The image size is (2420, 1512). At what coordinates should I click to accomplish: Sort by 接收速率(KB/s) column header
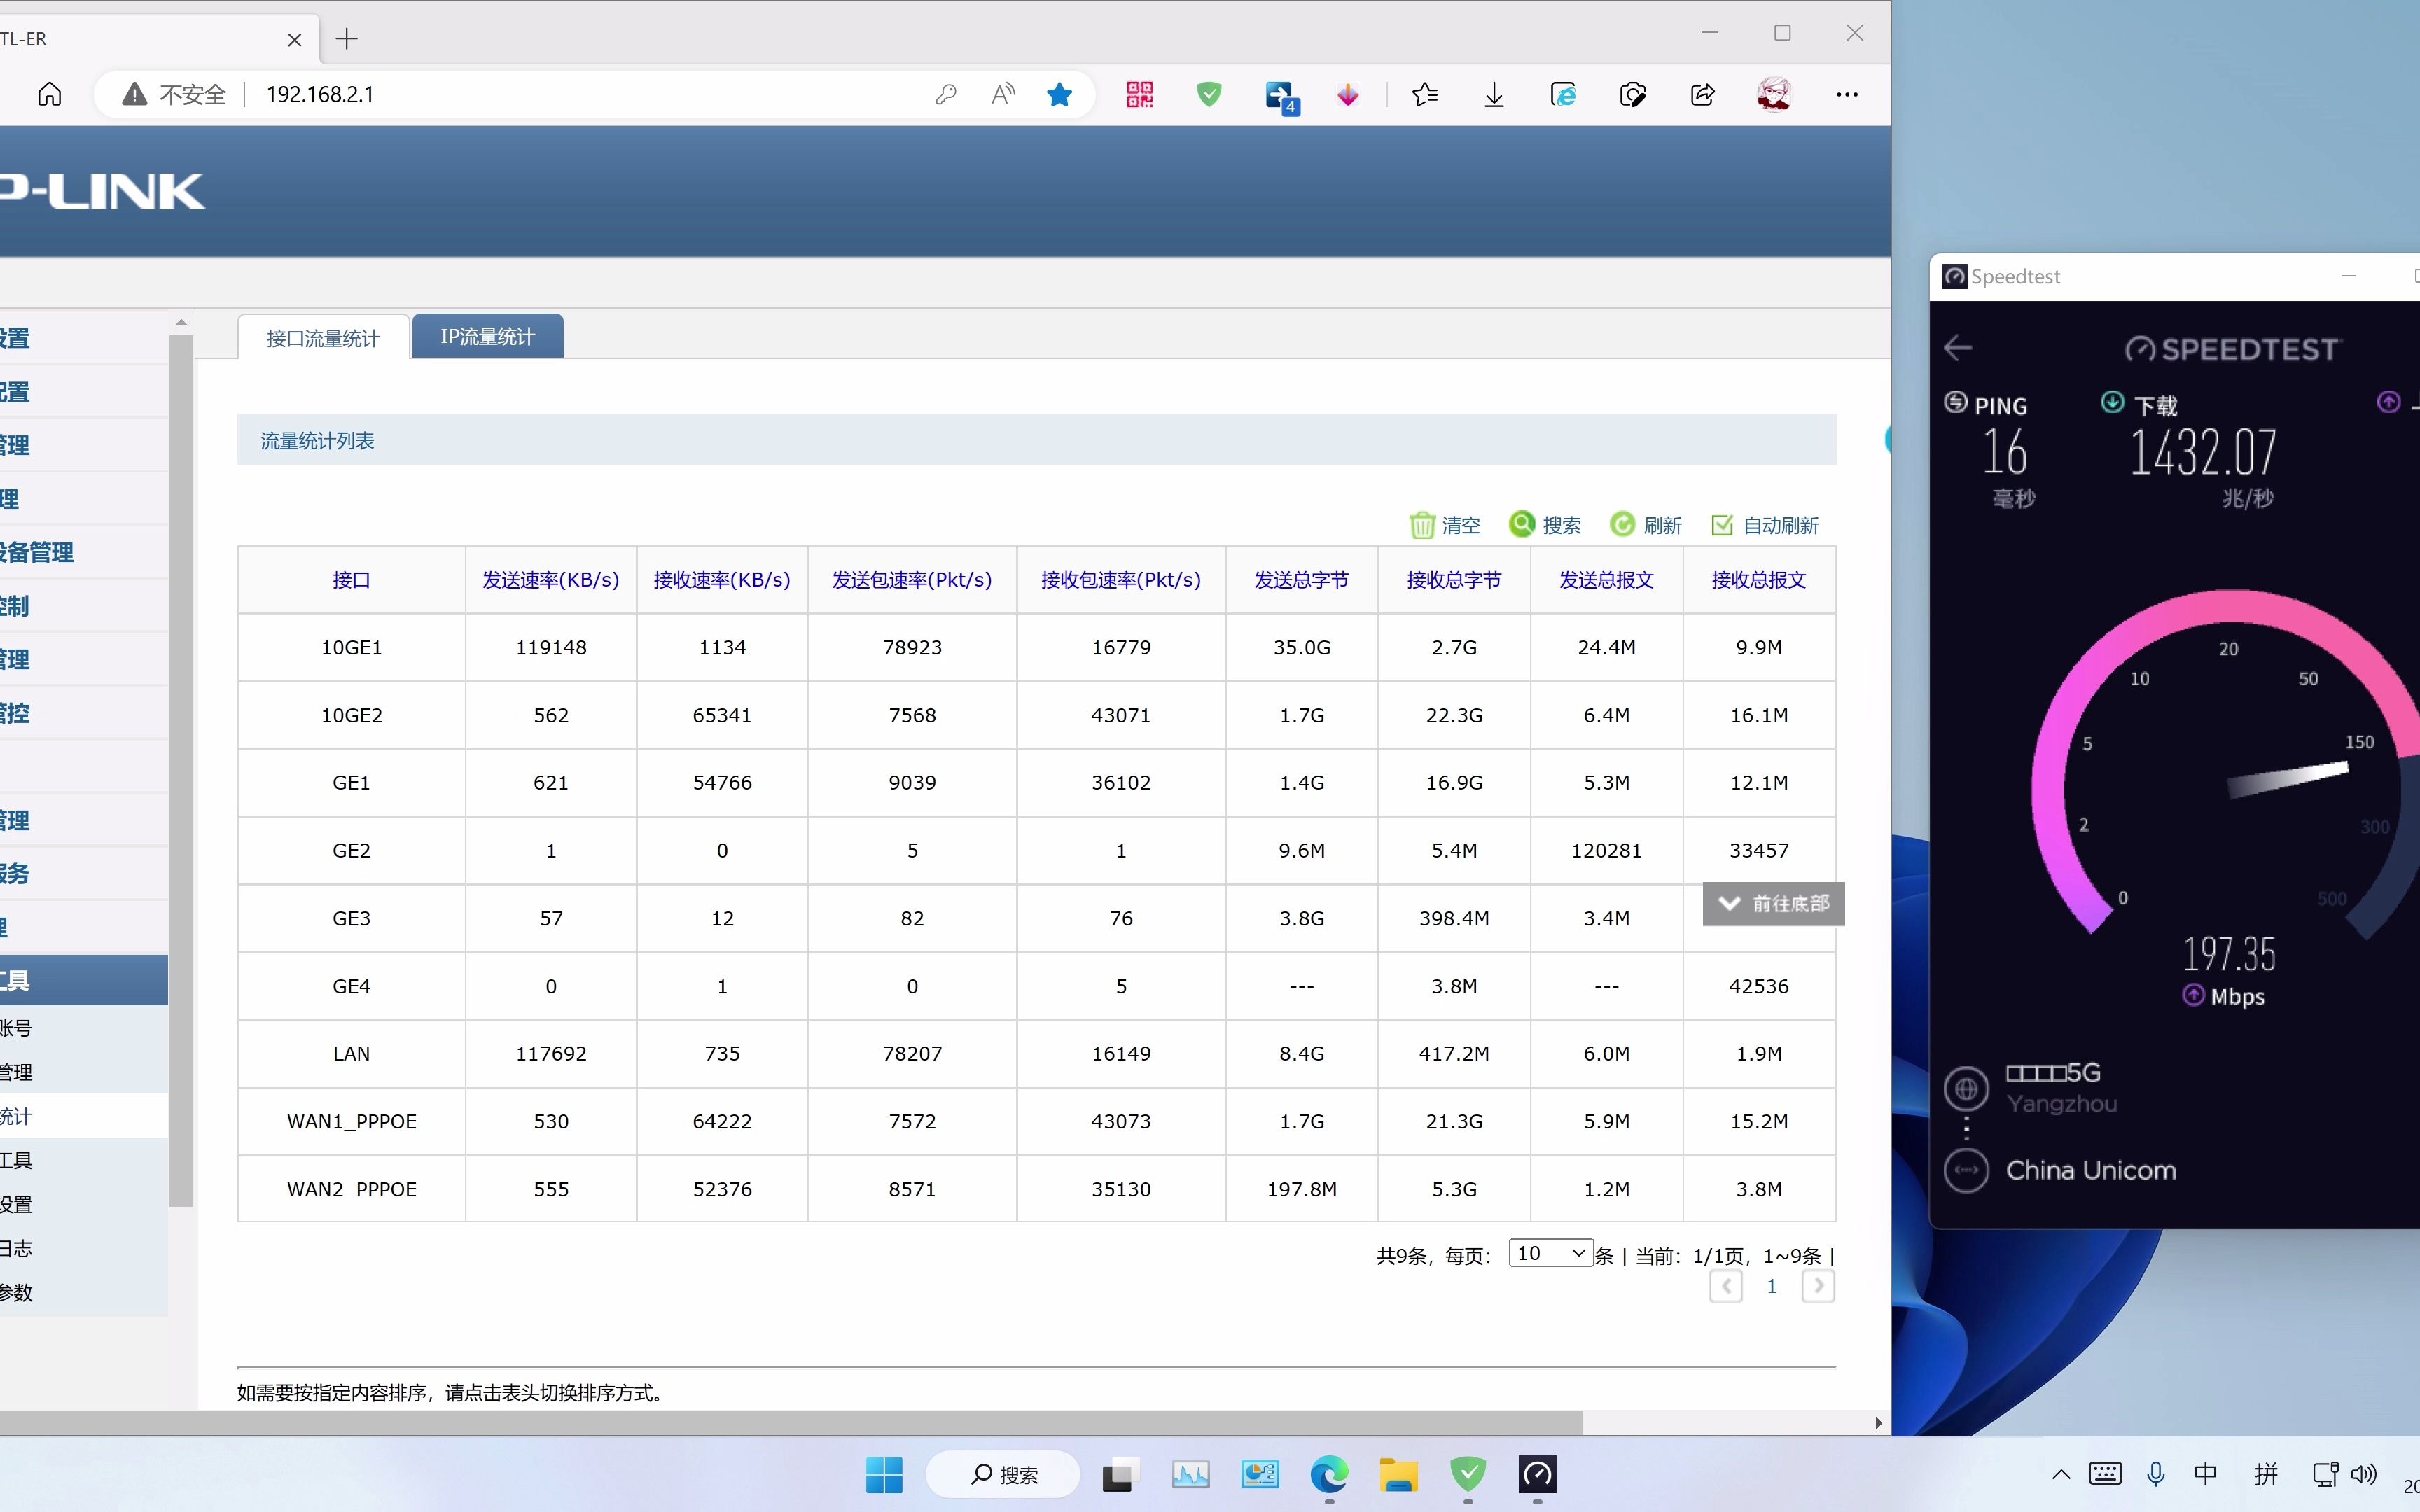pyautogui.click(x=722, y=580)
